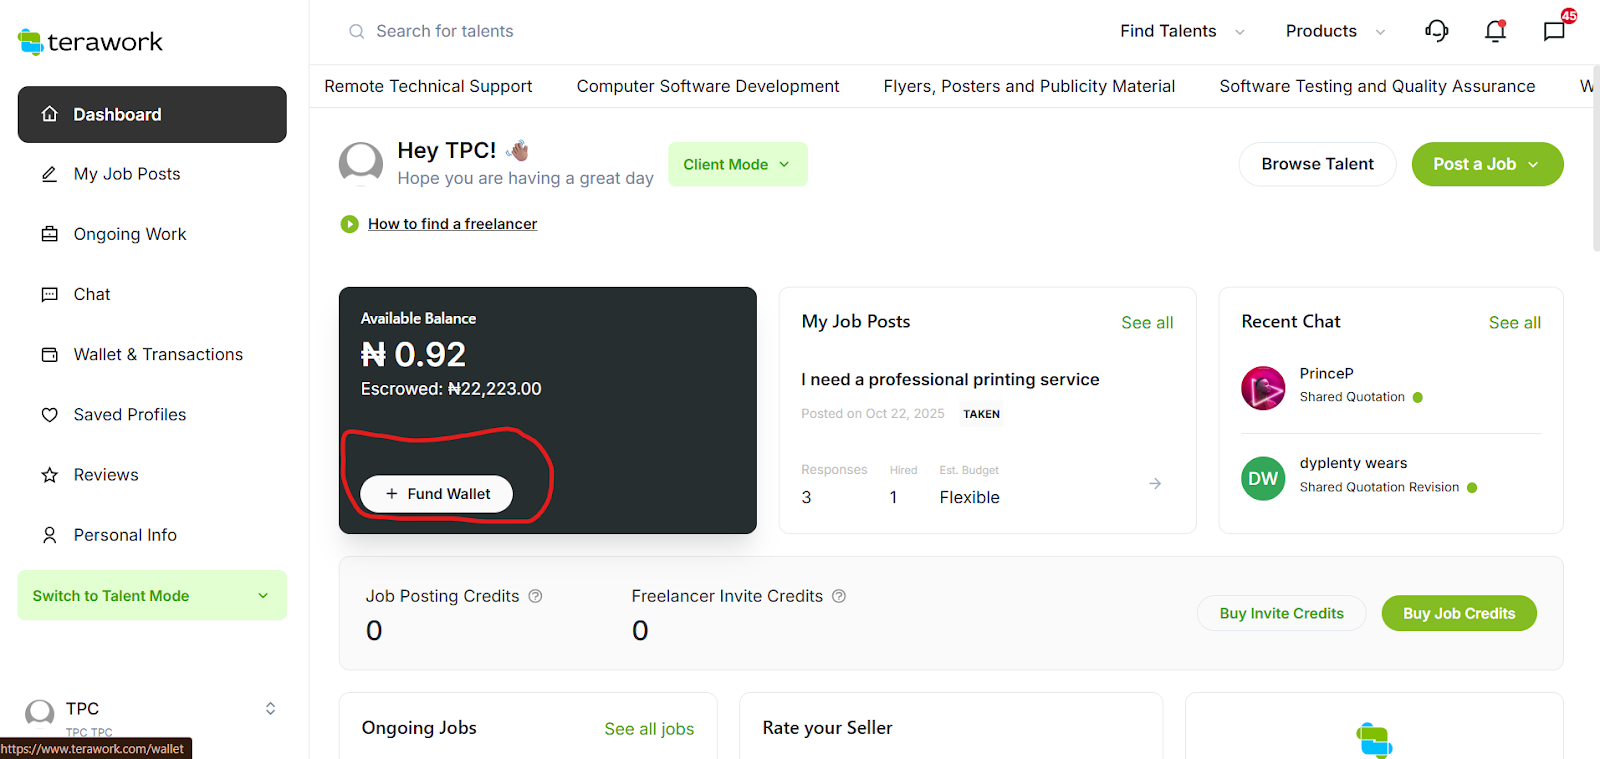Open the Find Talents dropdown menu
The height and width of the screenshot is (759, 1600).
[x=1181, y=31]
